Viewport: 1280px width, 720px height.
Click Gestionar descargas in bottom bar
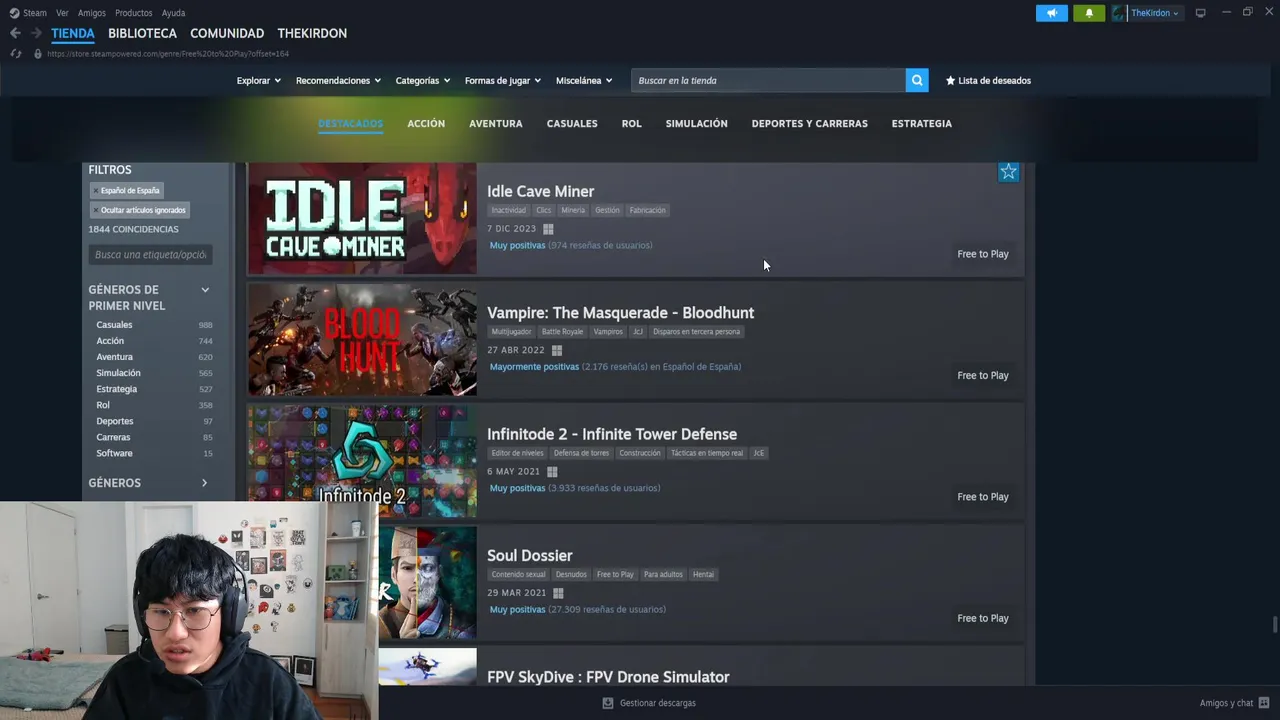coord(658,703)
